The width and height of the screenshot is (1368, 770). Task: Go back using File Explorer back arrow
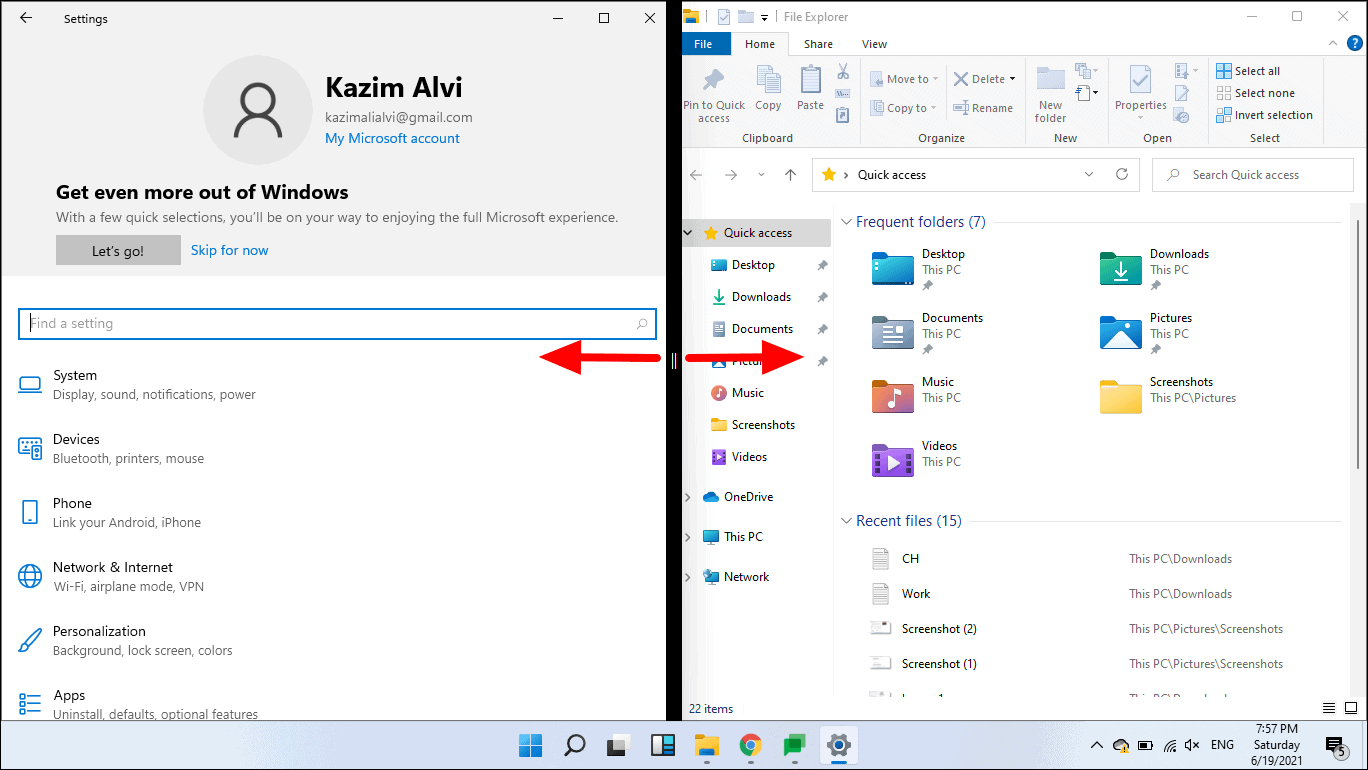[697, 175]
